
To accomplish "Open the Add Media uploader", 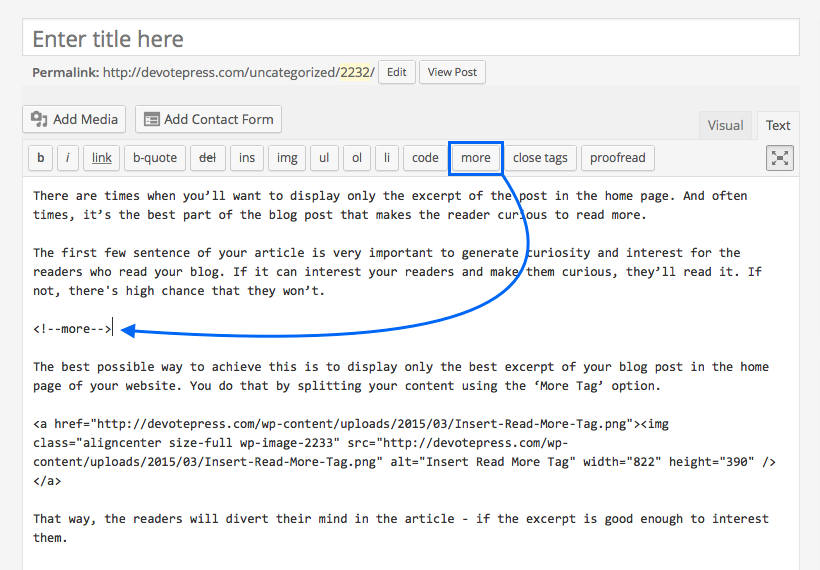I will click(75, 119).
